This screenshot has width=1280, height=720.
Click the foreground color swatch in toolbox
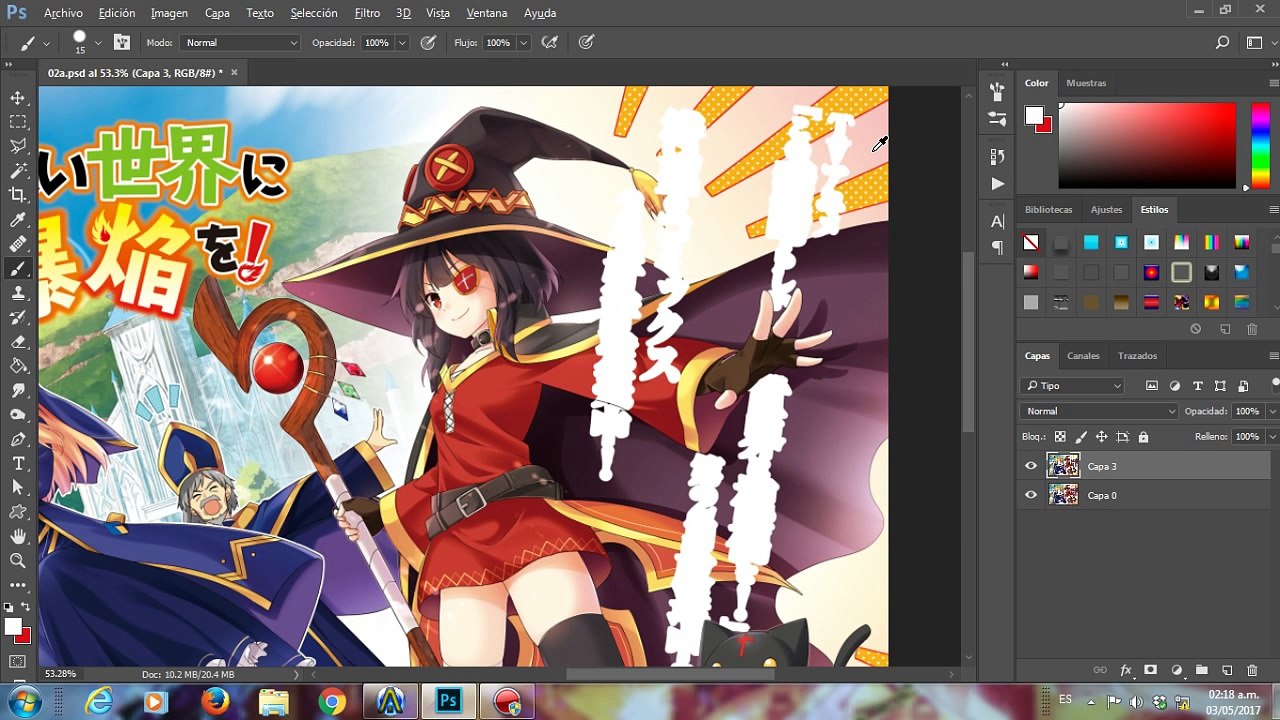[13, 627]
